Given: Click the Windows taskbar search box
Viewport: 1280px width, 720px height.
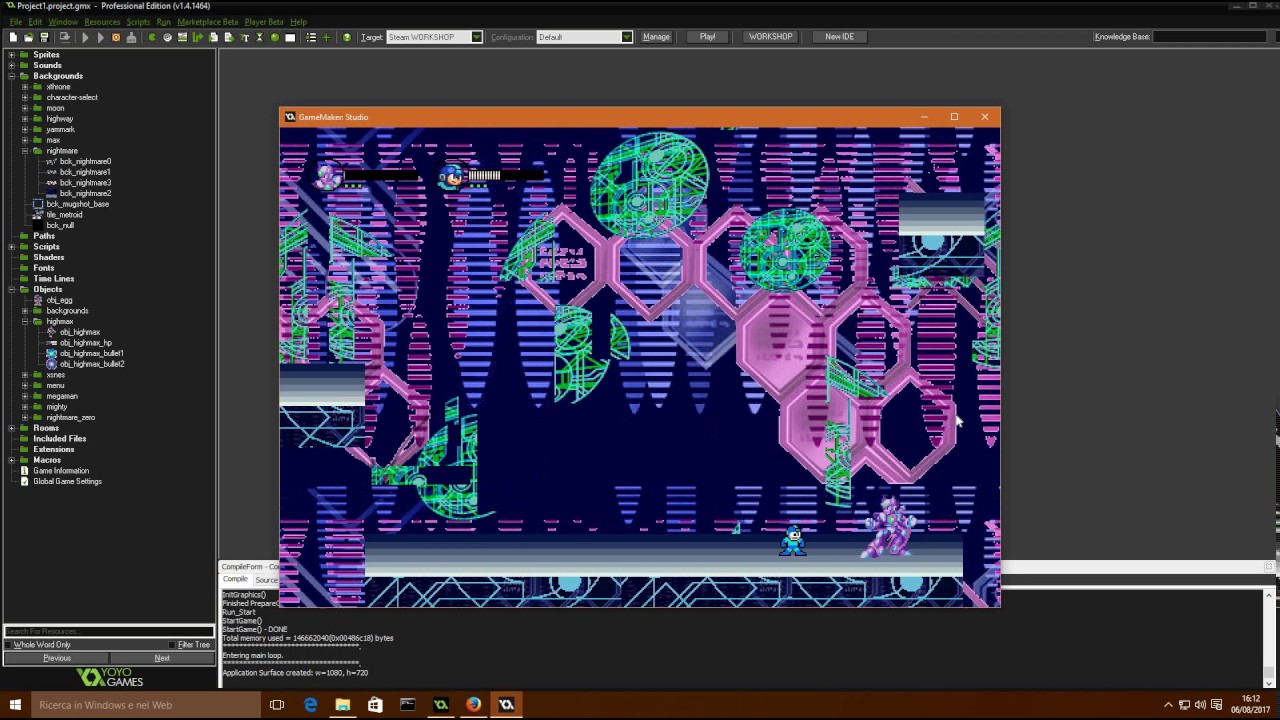Looking at the screenshot, I should click(146, 705).
